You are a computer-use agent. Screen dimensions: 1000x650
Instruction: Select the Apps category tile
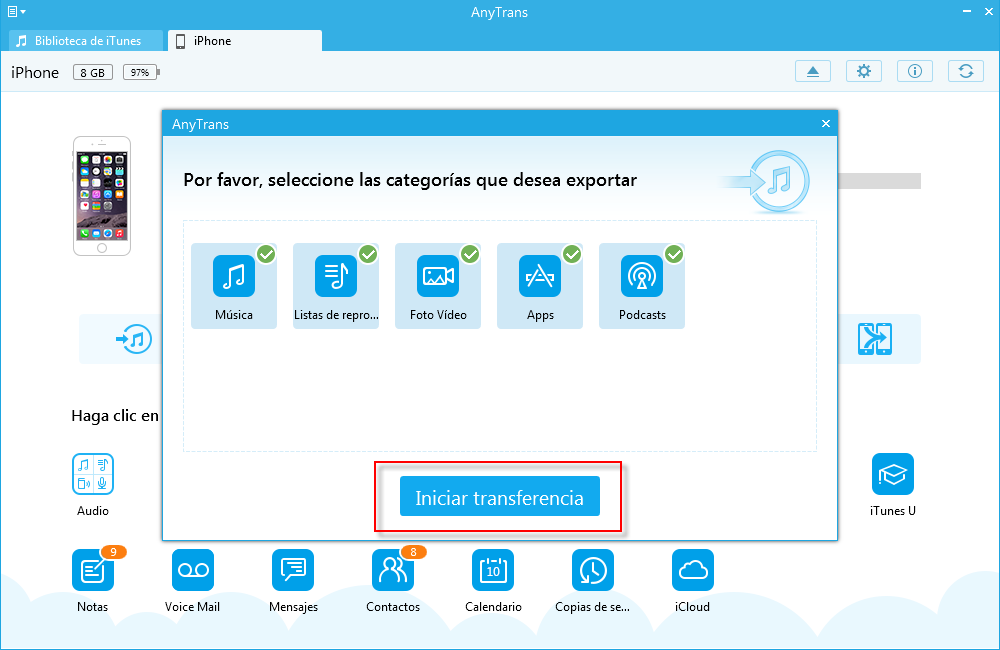540,286
